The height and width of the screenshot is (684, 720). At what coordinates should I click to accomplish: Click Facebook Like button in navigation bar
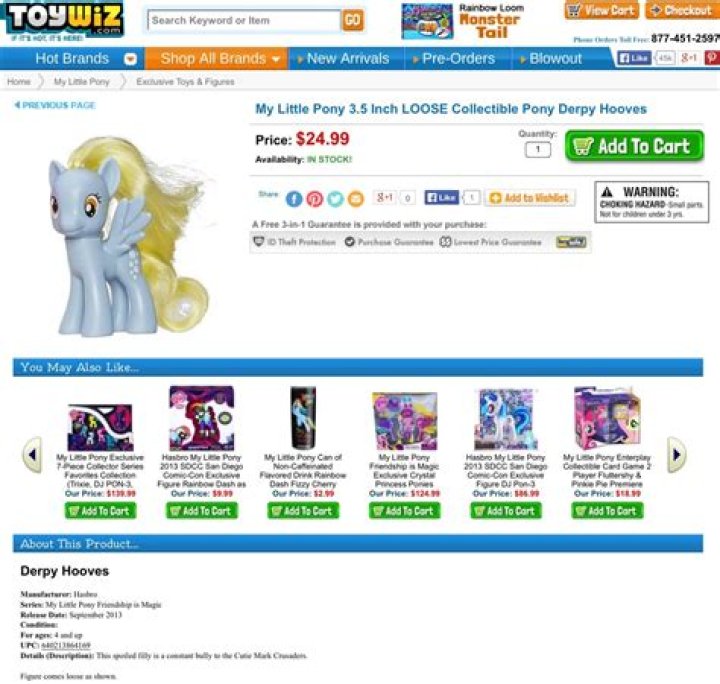point(634,58)
